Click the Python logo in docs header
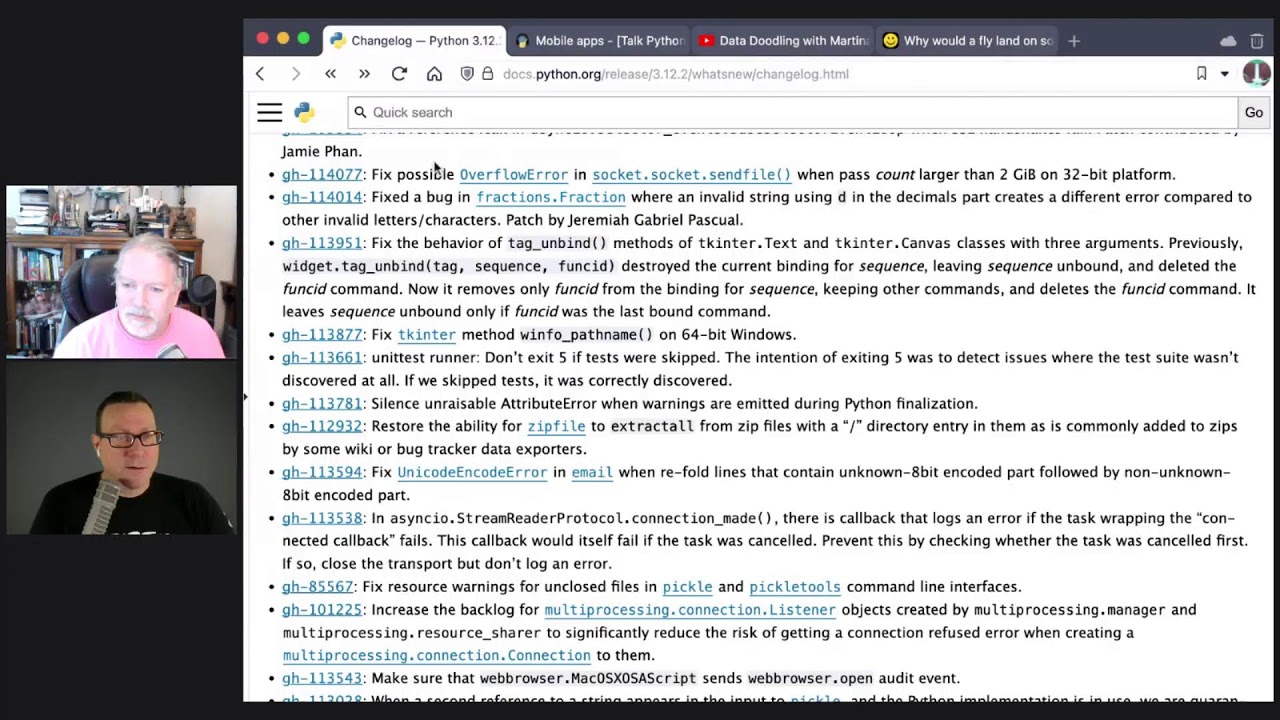This screenshot has height=720, width=1280. 304,112
